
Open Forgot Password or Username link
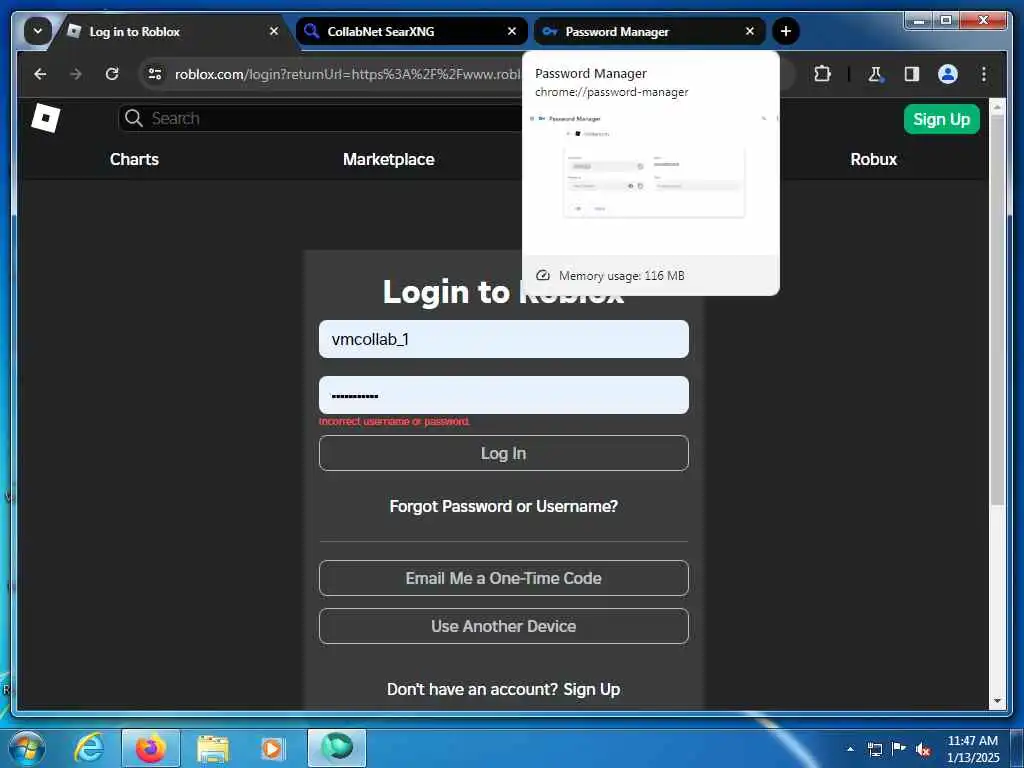click(504, 506)
